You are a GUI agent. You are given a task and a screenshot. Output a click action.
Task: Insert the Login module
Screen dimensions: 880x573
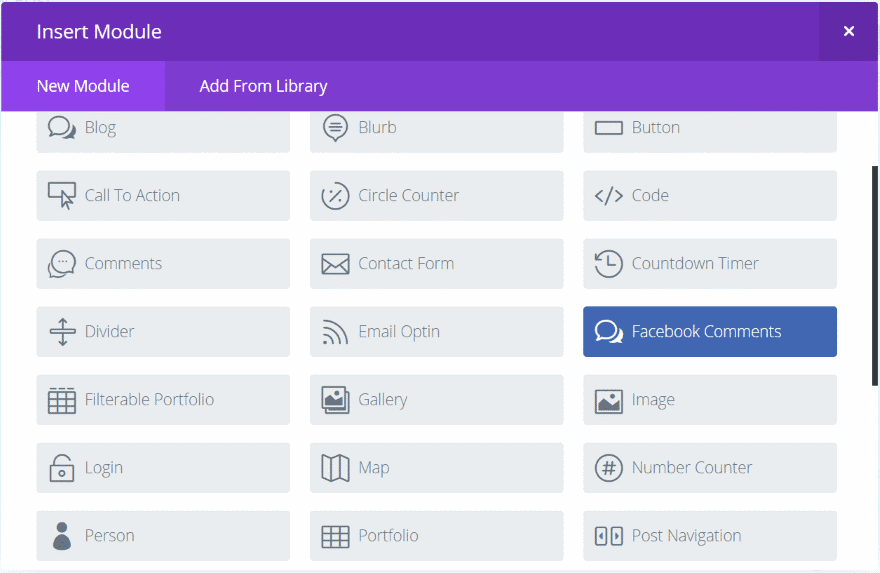pos(163,468)
